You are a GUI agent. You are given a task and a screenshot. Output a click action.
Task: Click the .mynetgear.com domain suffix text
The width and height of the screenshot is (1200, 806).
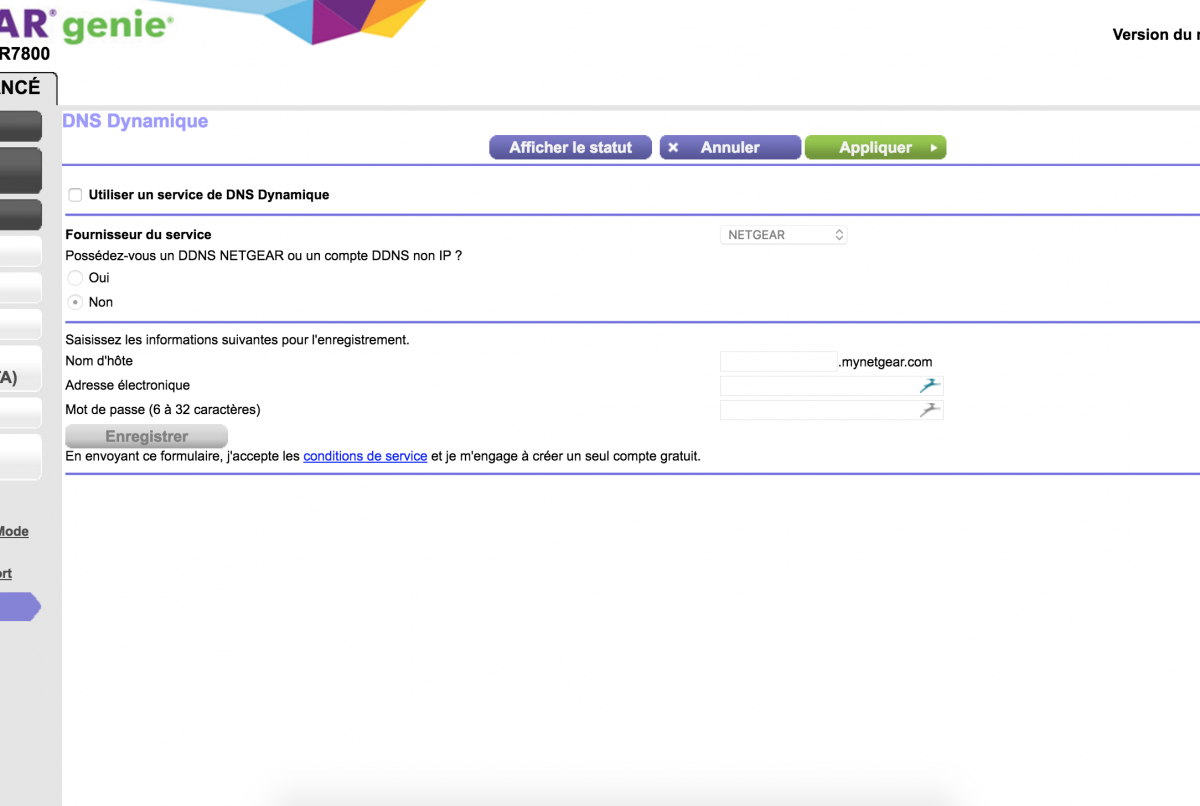point(885,362)
